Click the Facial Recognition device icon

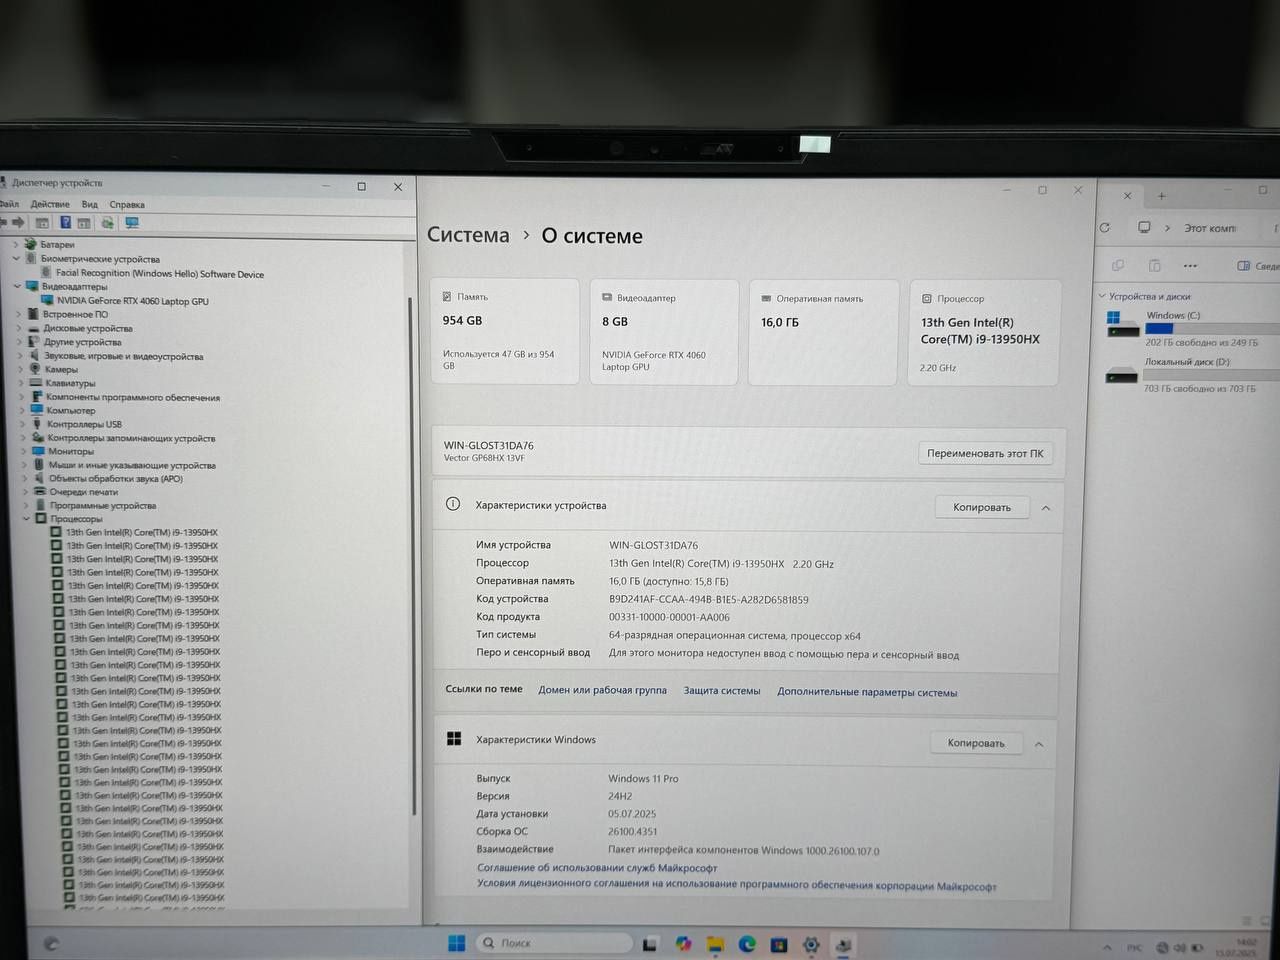coord(46,272)
